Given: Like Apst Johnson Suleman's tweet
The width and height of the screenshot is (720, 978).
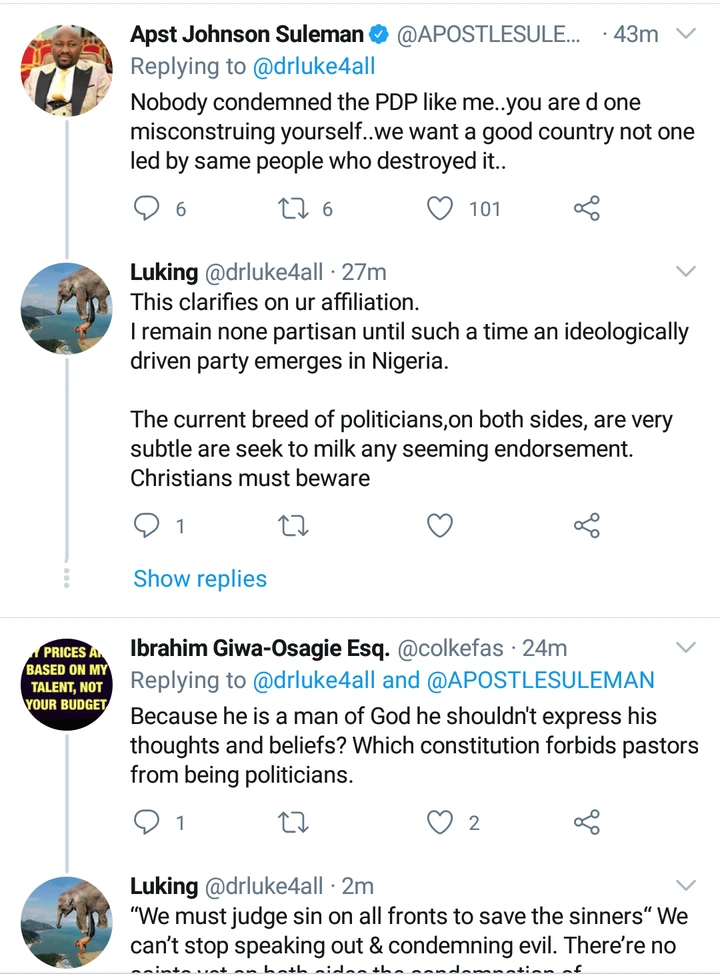Looking at the screenshot, I should click(440, 208).
